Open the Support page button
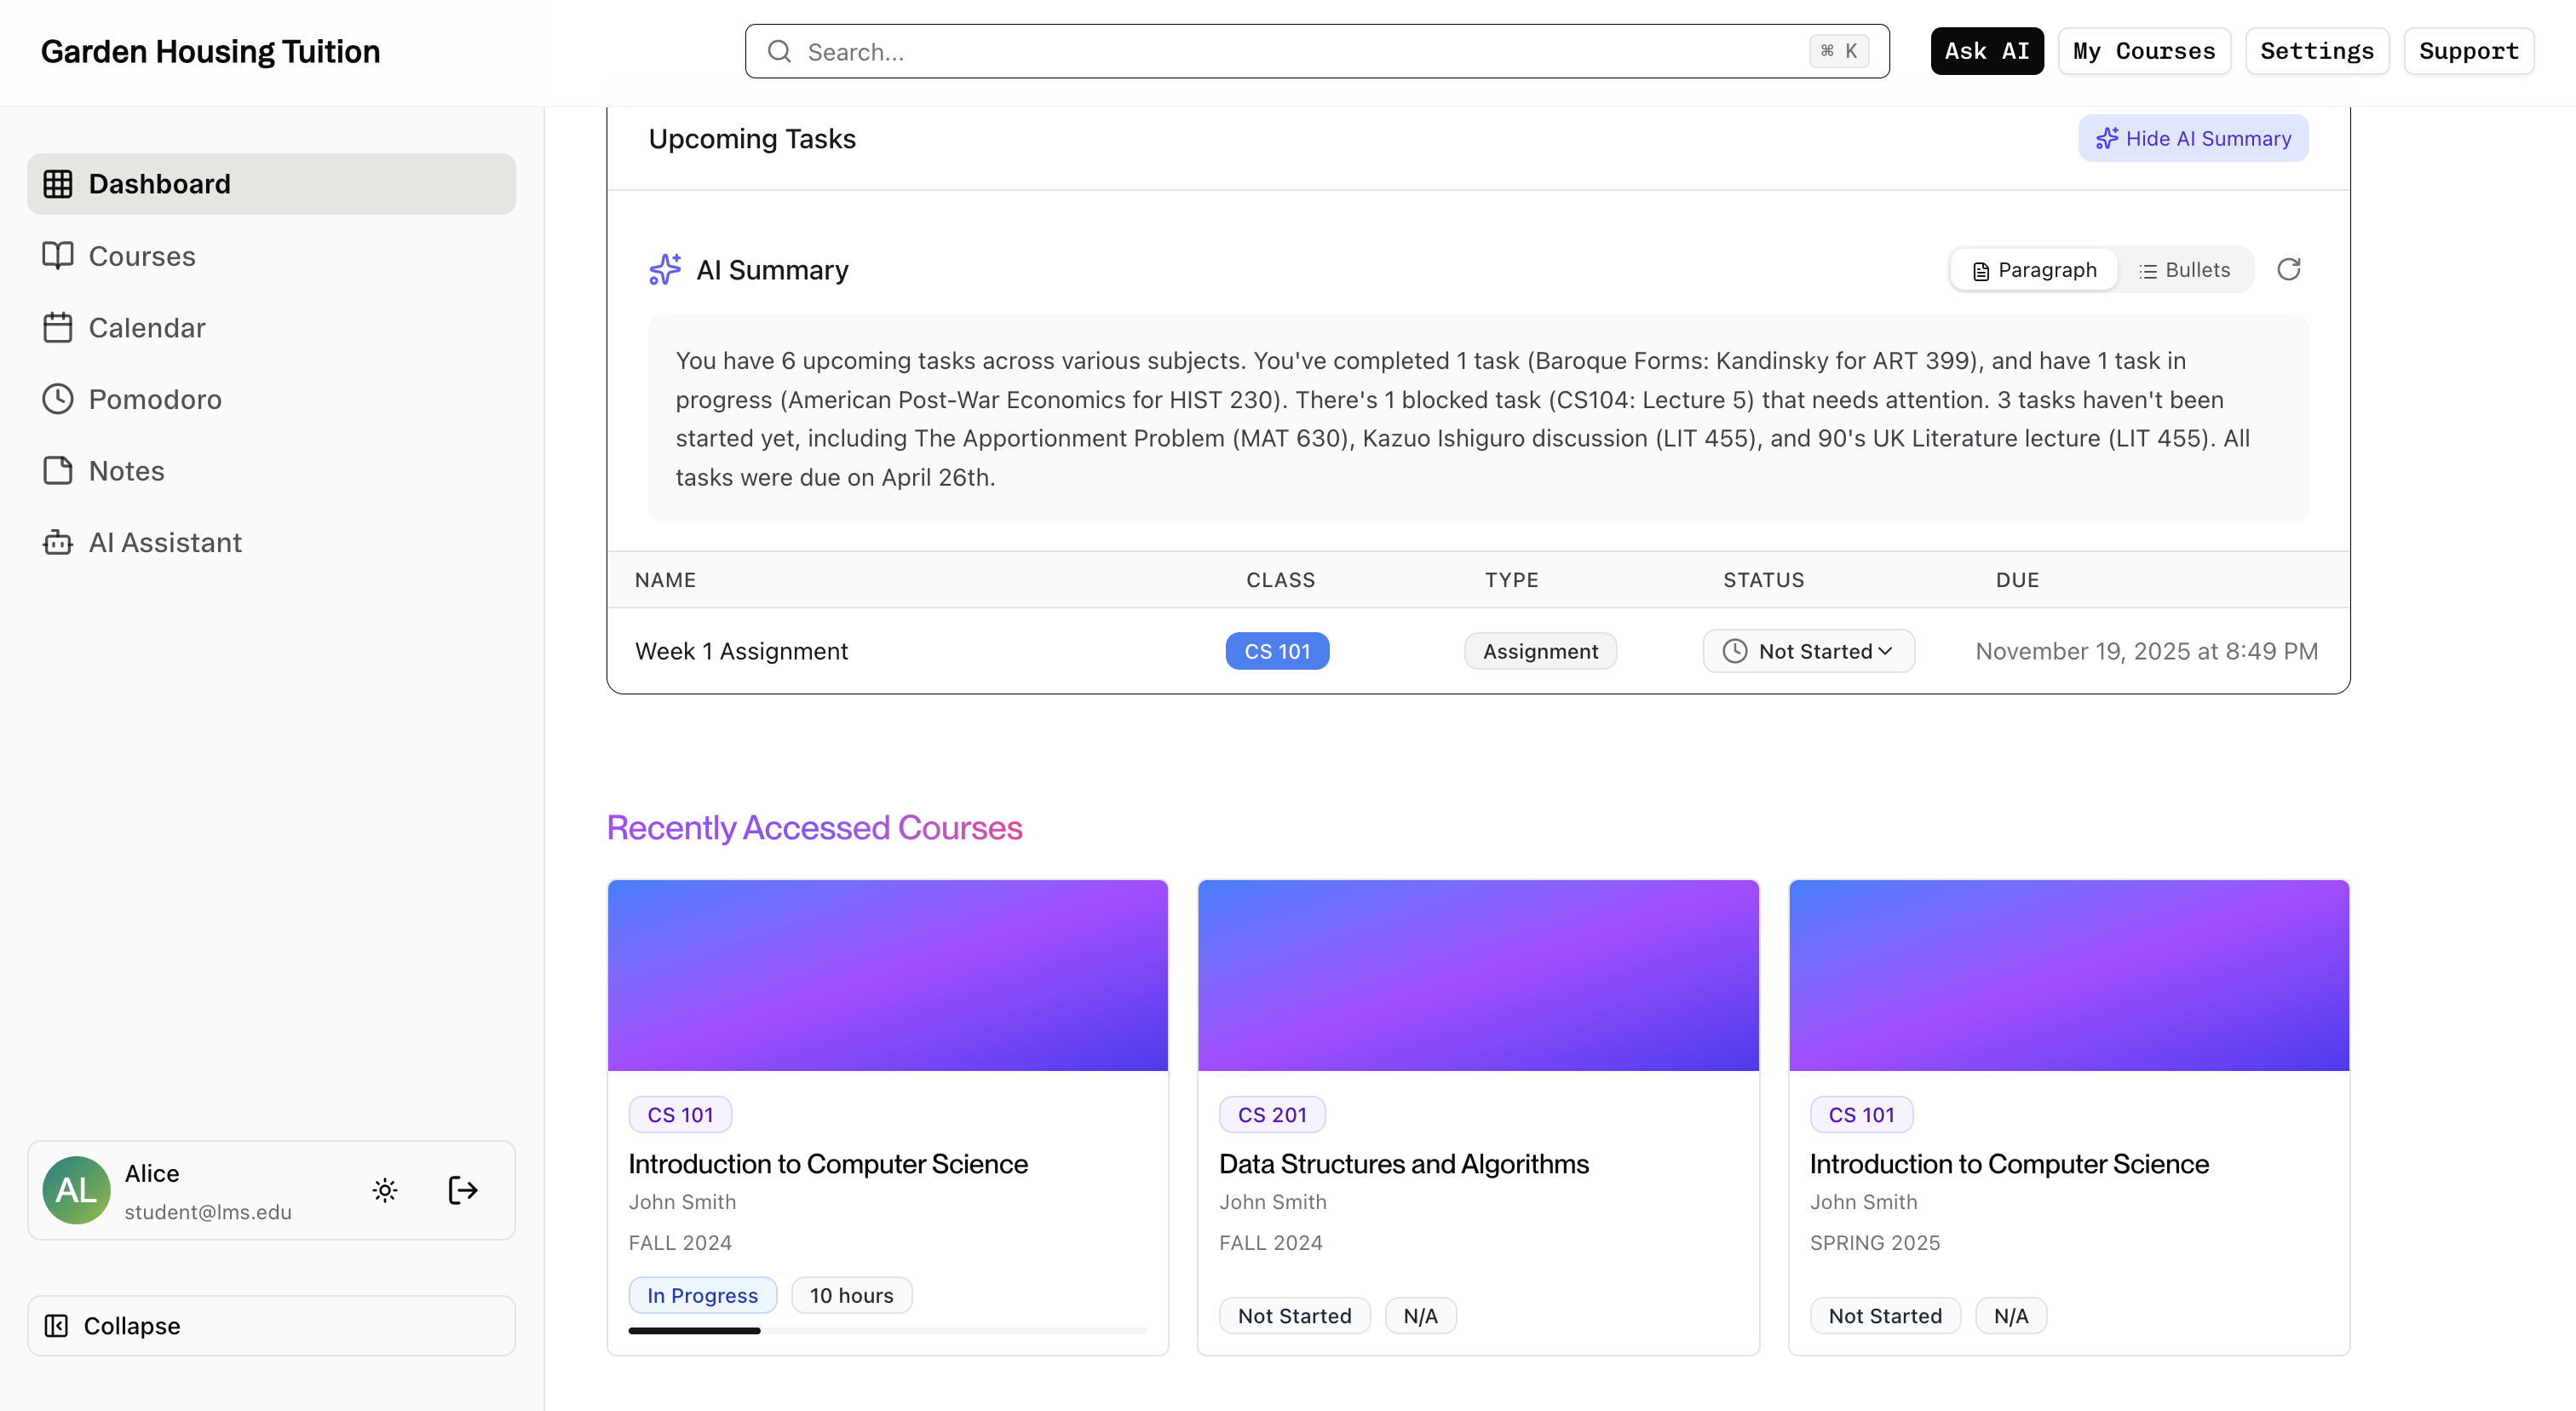 (x=2468, y=51)
